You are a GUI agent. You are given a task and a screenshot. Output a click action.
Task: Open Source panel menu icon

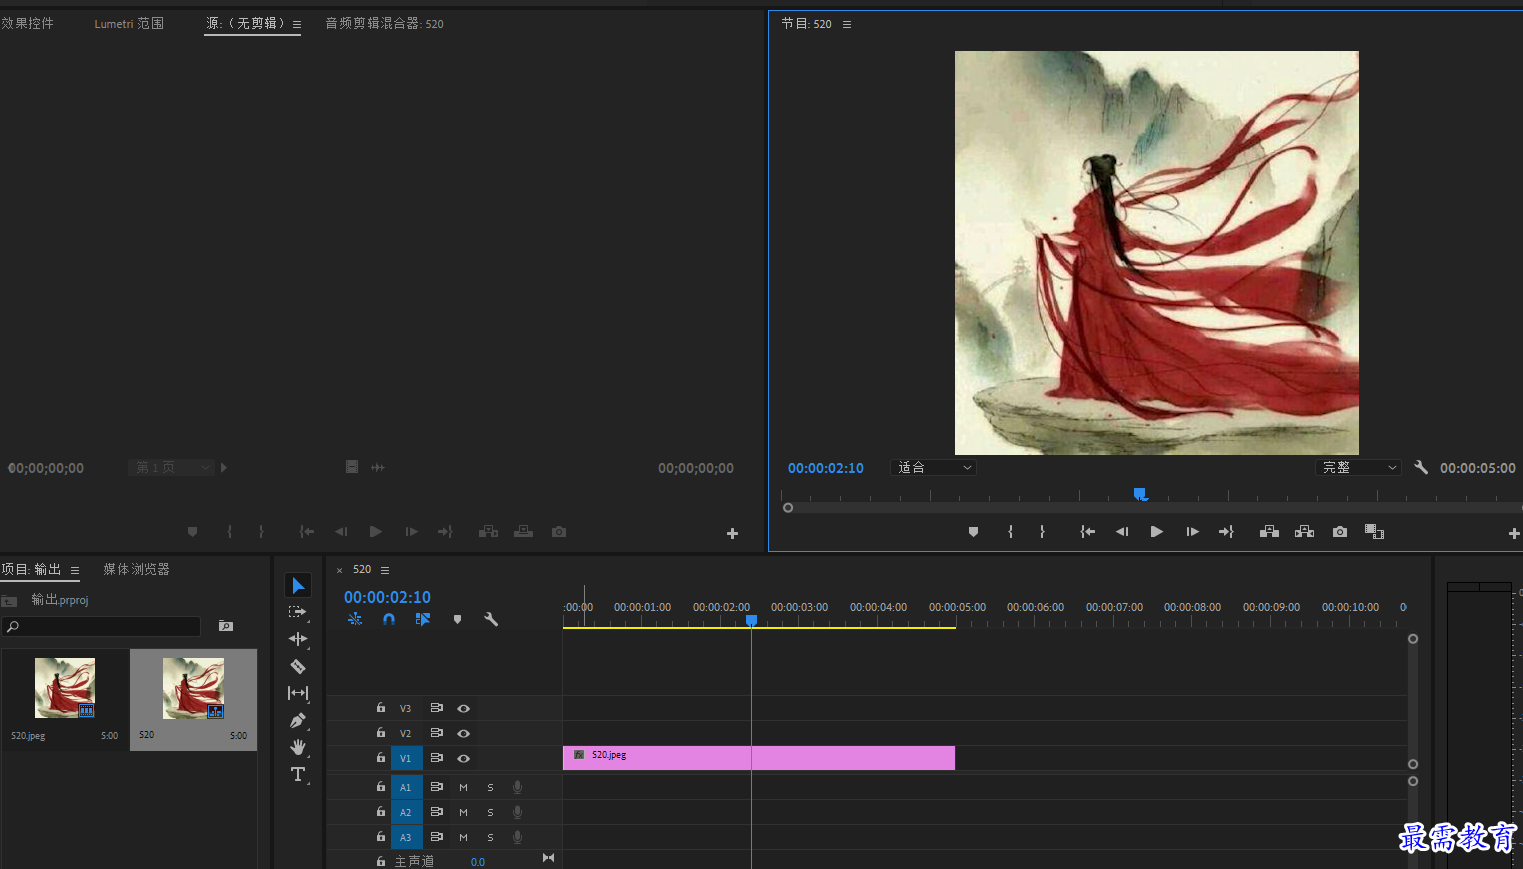297,24
